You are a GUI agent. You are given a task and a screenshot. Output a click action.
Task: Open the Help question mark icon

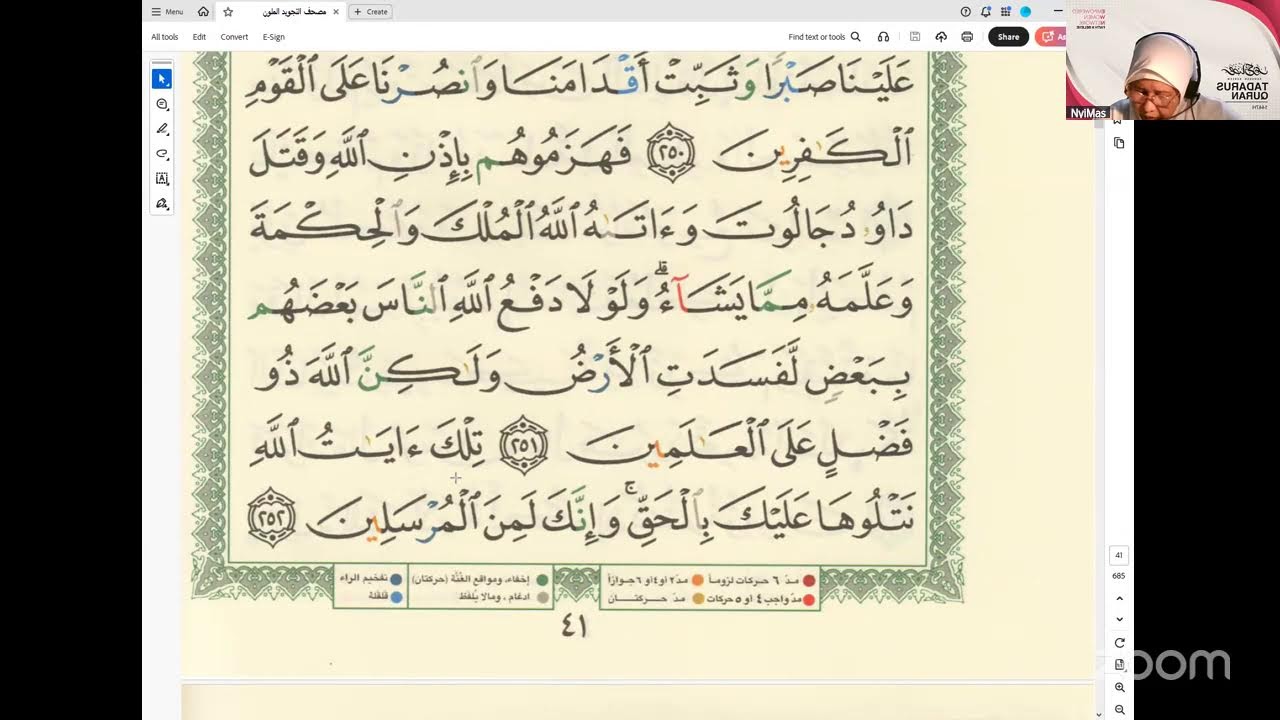[965, 12]
